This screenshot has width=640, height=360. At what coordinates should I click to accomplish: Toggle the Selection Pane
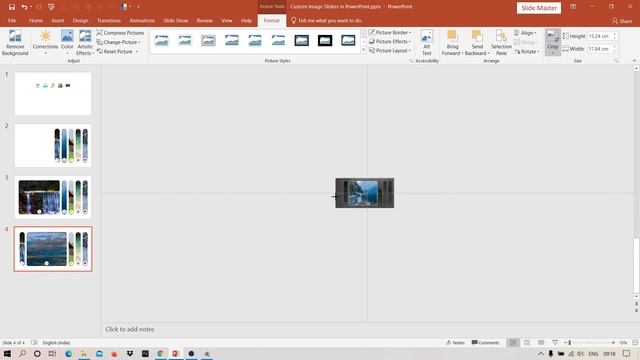[x=501, y=42]
